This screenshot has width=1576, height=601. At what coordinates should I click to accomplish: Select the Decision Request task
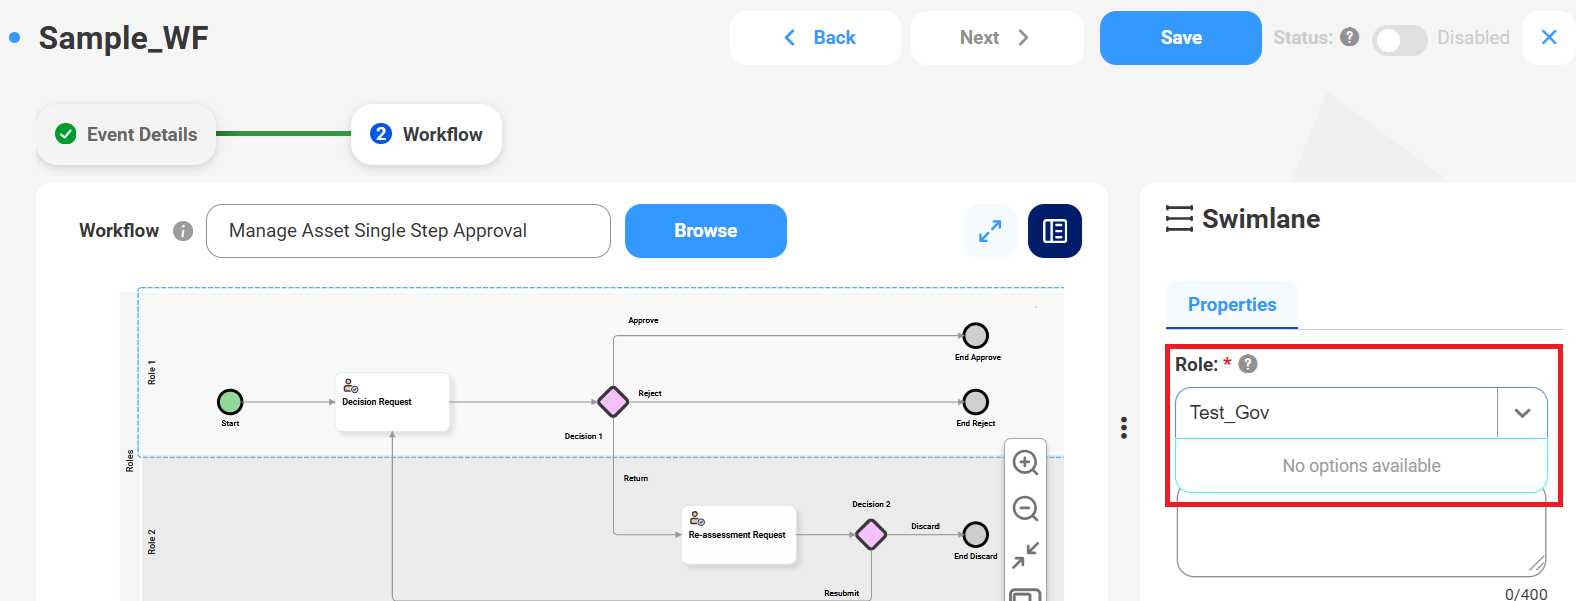392,402
